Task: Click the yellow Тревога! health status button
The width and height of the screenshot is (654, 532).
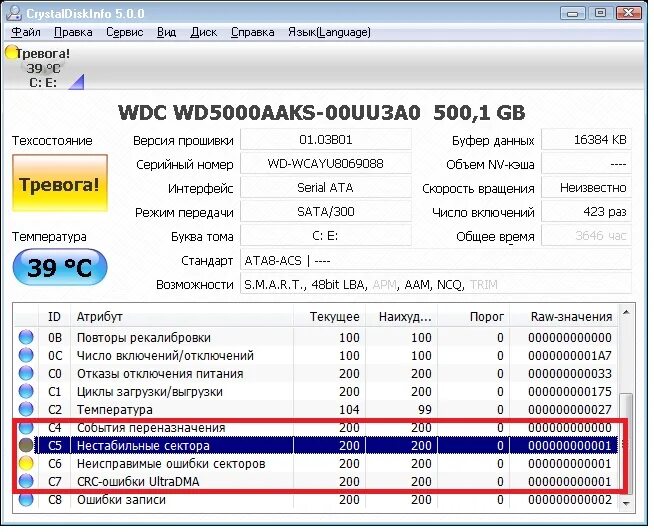Action: [x=60, y=183]
